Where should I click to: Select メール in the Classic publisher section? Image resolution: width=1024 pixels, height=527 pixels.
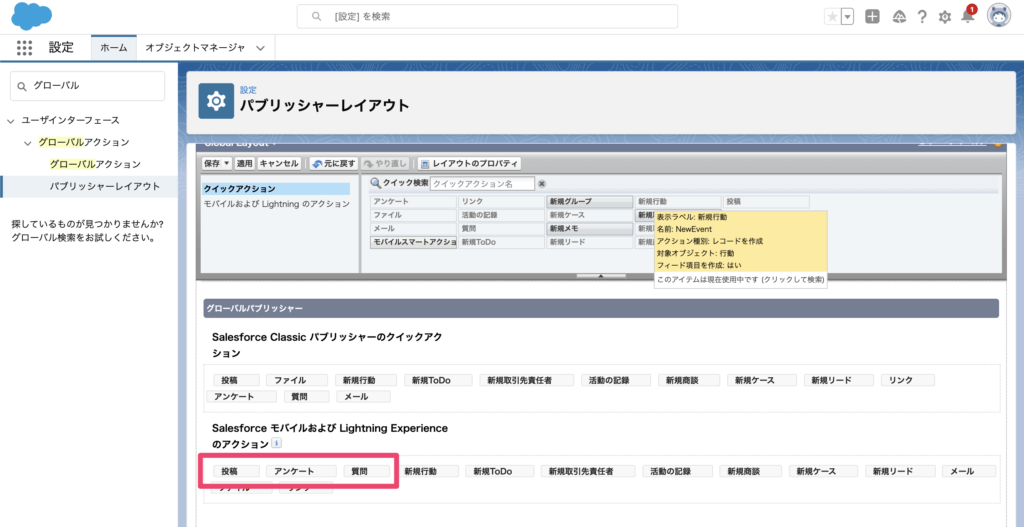[363, 396]
